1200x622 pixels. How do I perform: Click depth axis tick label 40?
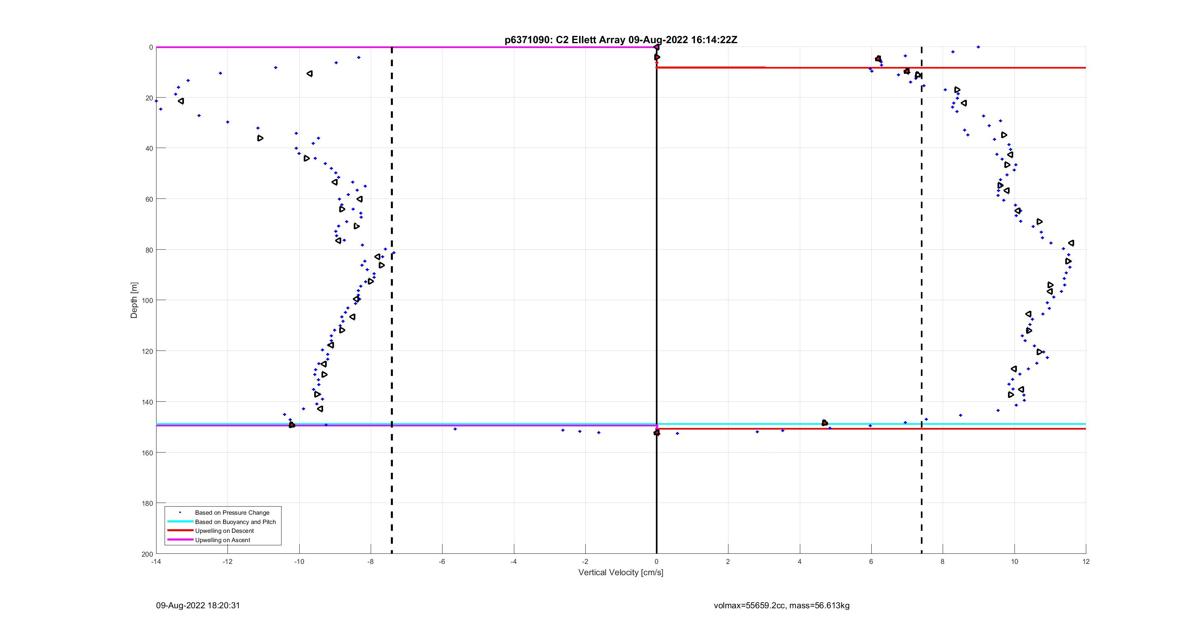[149, 148]
